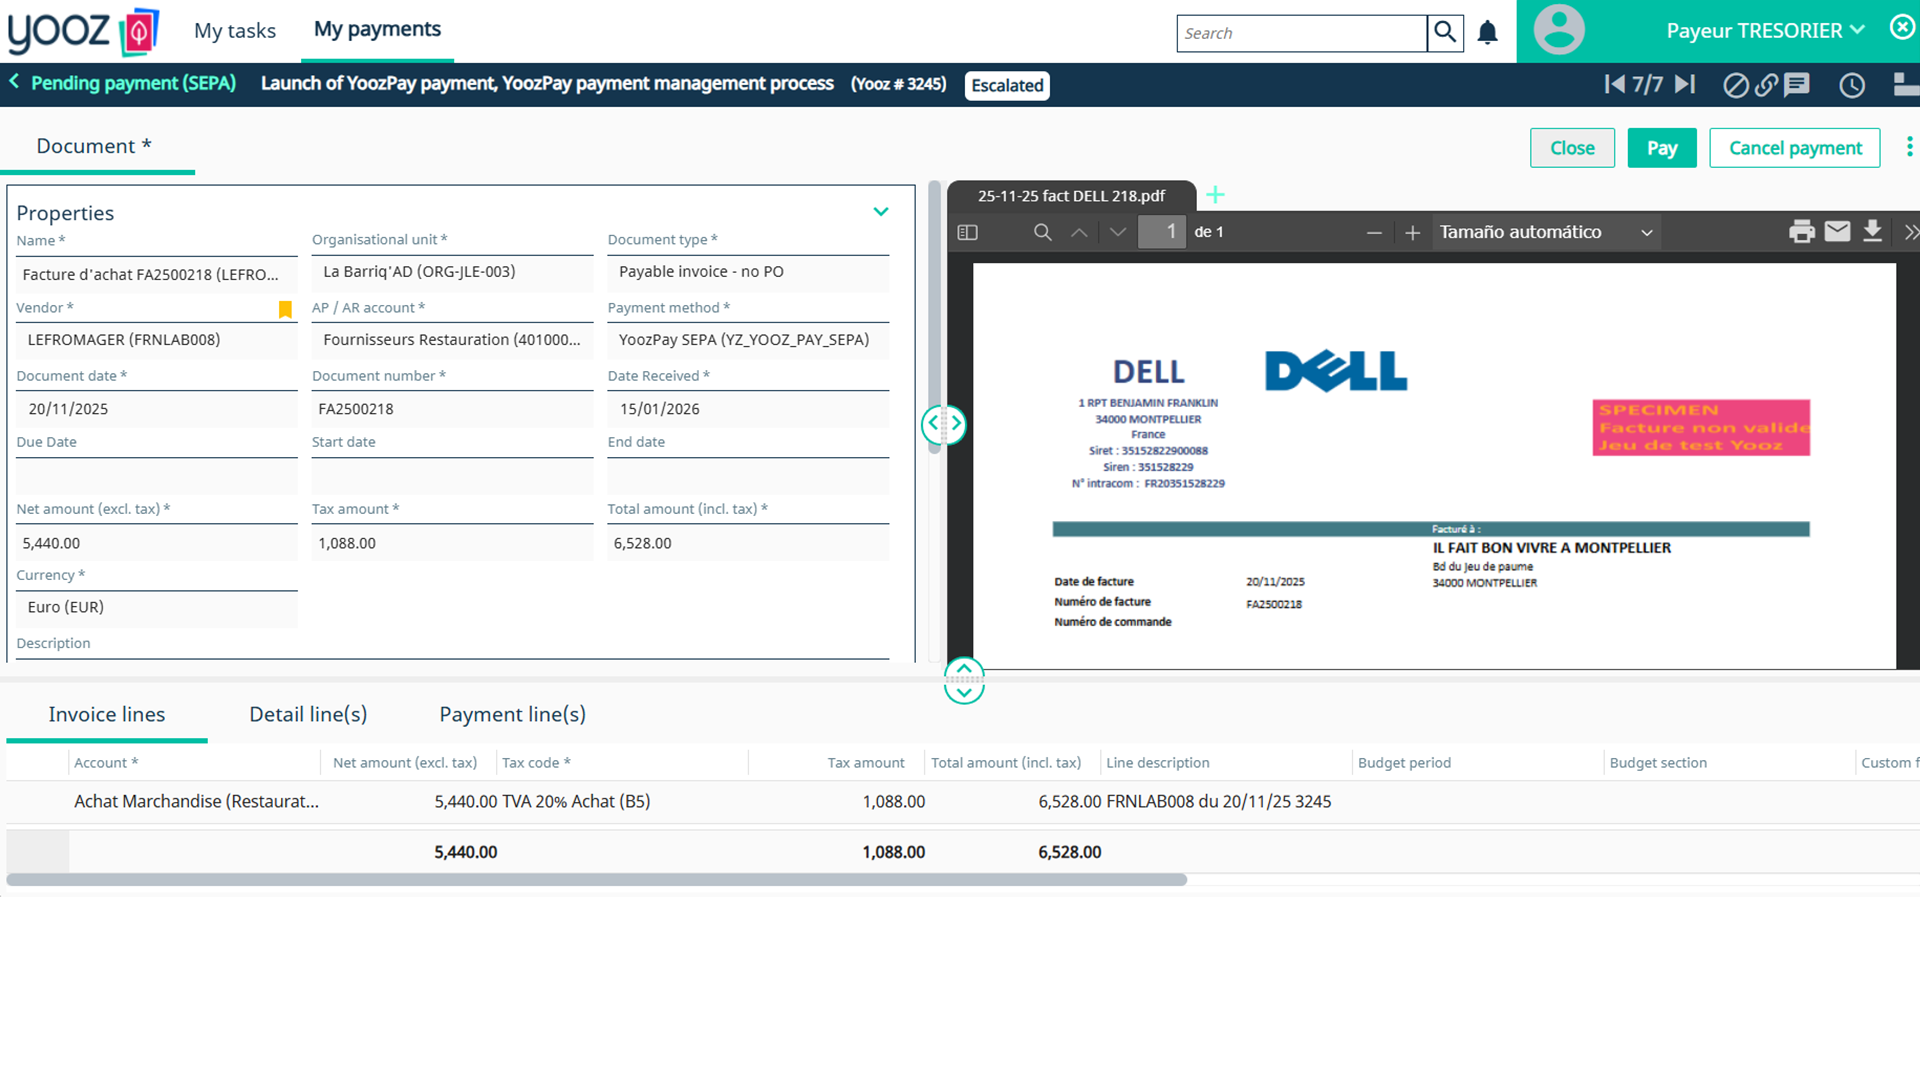1920x1080 pixels.
Task: Open the Tamaño automático zoom dropdown
Action: (x=1546, y=232)
